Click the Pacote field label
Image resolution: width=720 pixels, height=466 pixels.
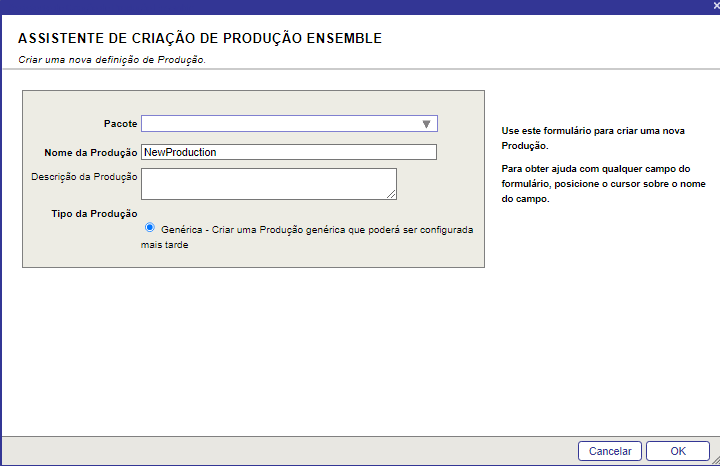120,124
